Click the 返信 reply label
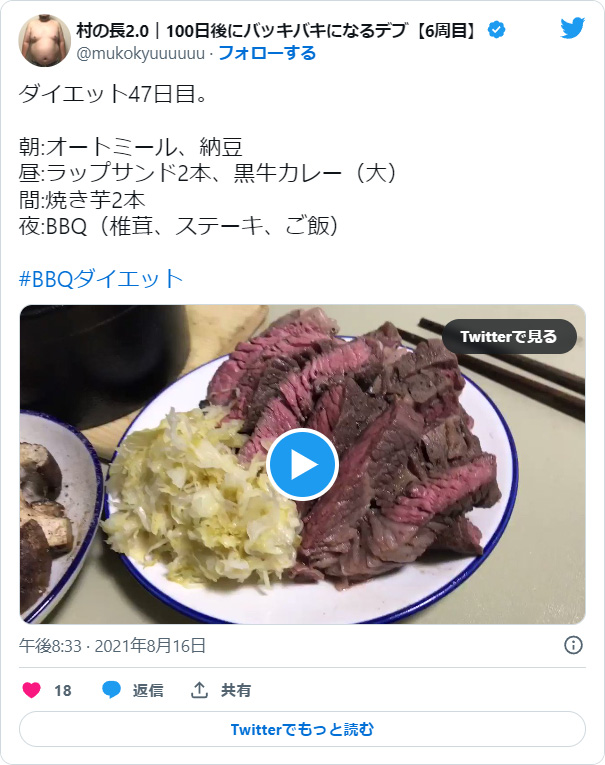605x765 pixels. click(x=148, y=690)
